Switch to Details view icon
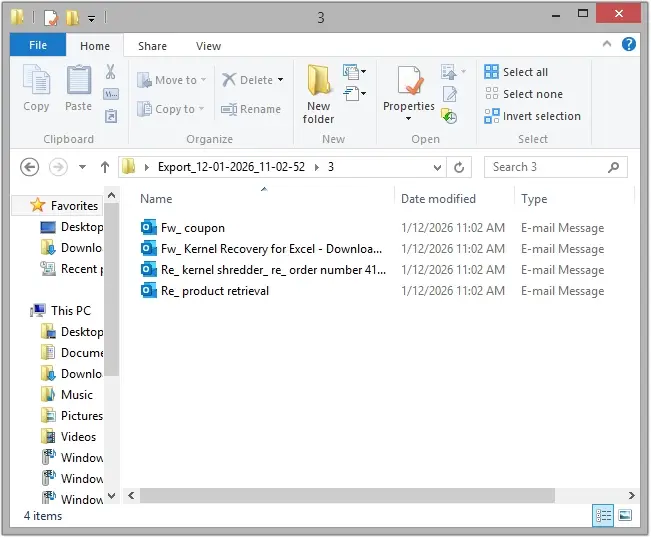Screen dimensions: 651x538 point(603,516)
